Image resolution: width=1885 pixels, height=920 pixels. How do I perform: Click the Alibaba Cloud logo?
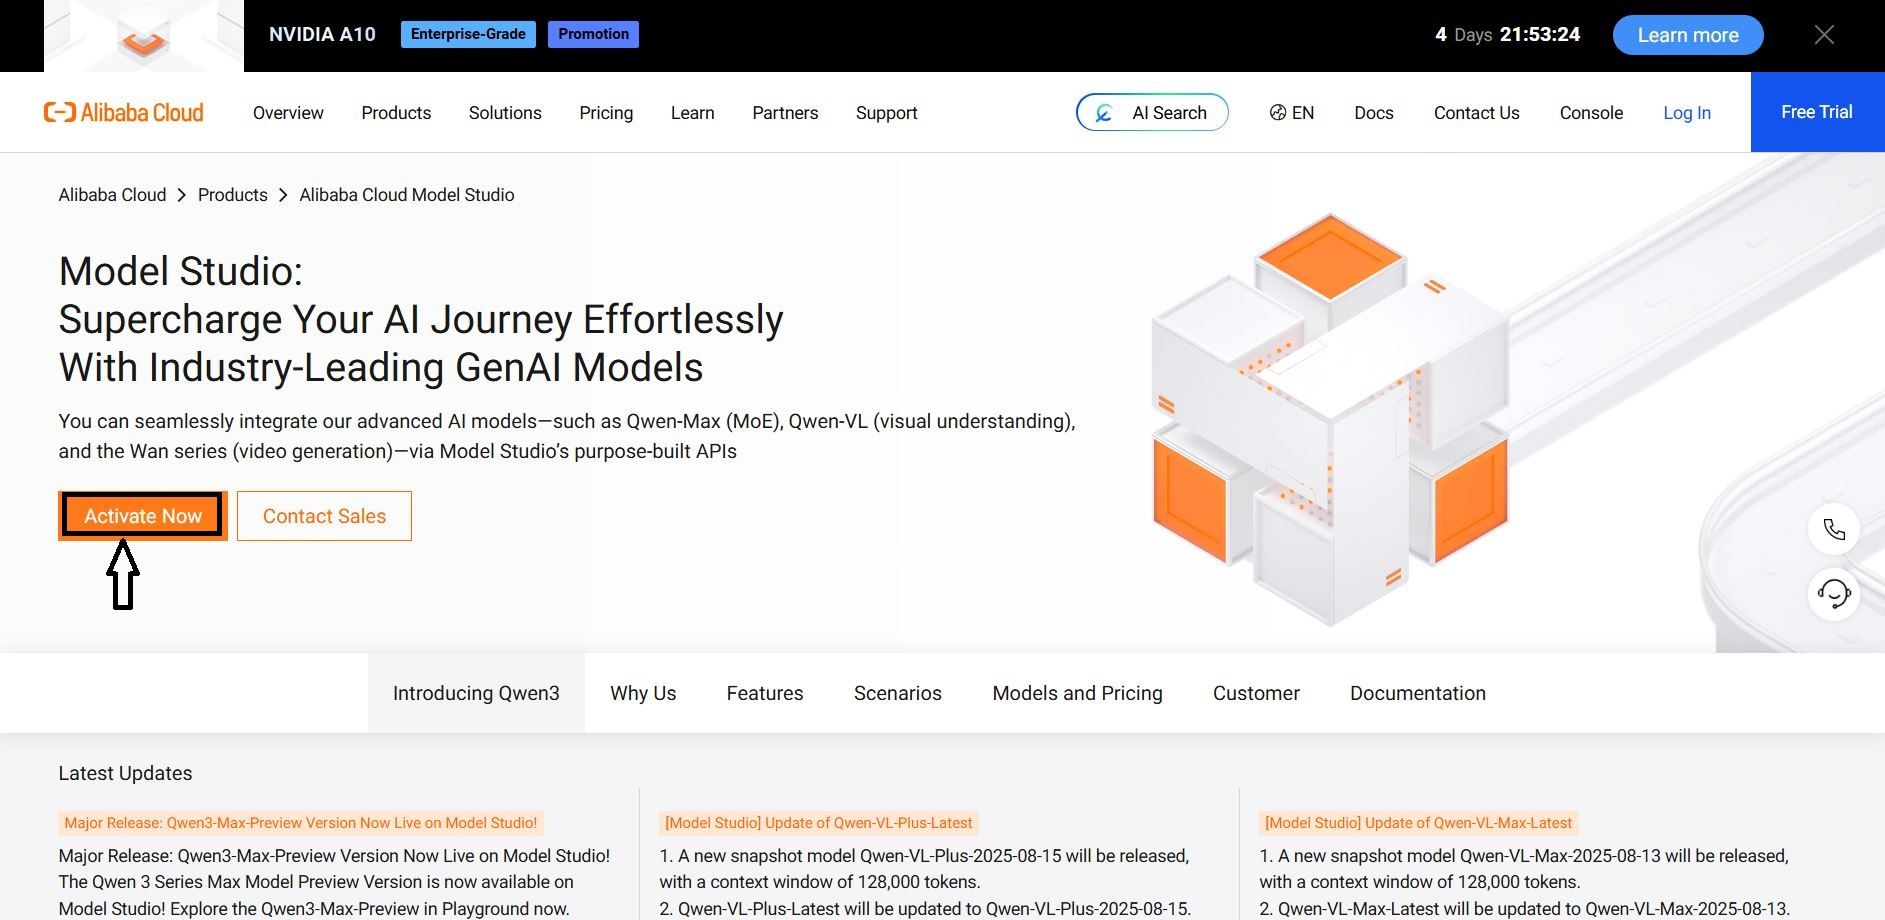123,112
